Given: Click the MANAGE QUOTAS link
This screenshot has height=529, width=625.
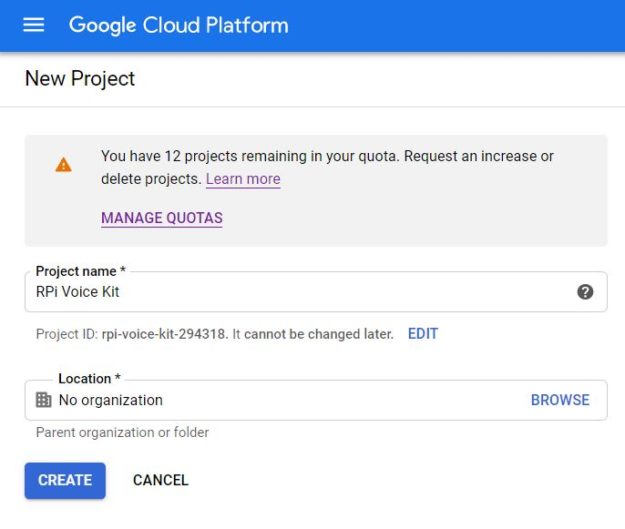Looking at the screenshot, I should point(162,218).
